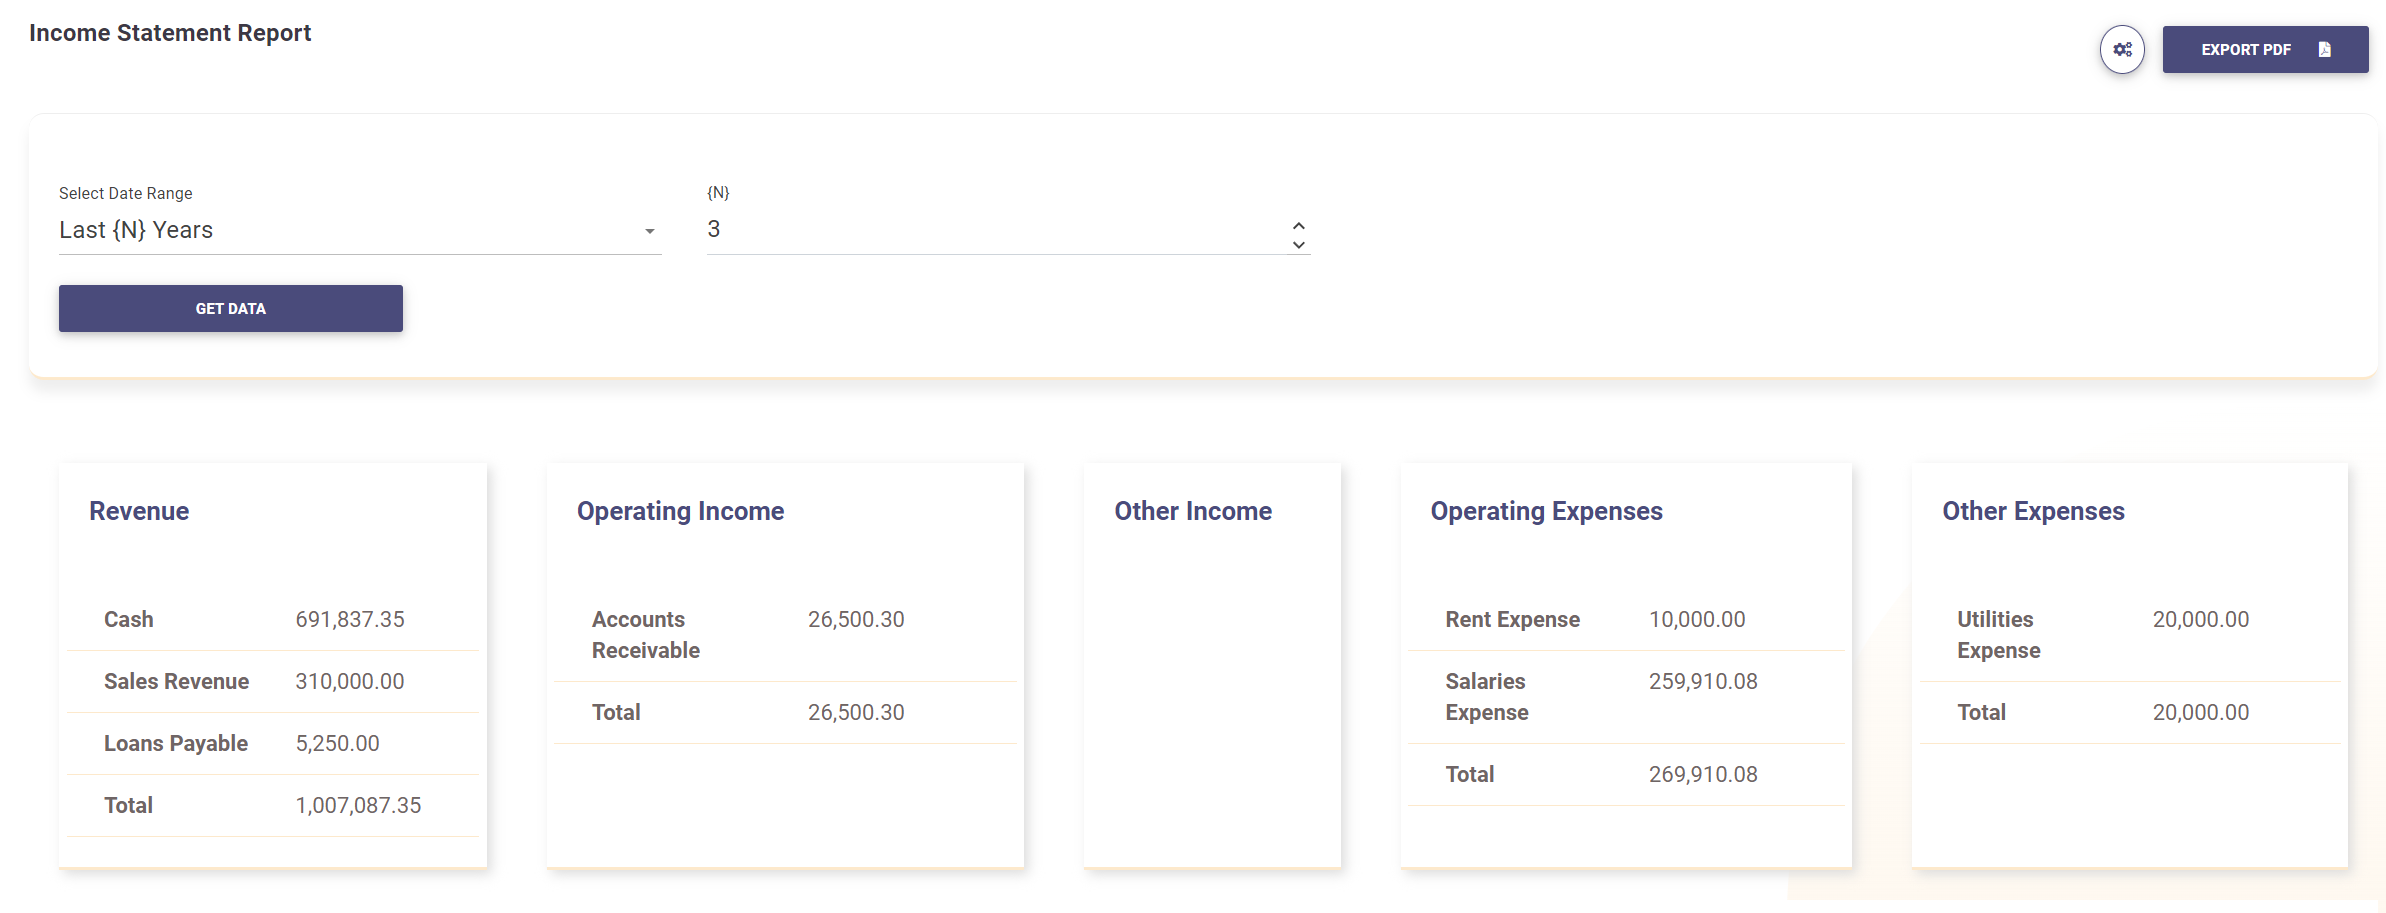
Task: Increase {N} with the up stepper arrow
Action: tap(1298, 225)
